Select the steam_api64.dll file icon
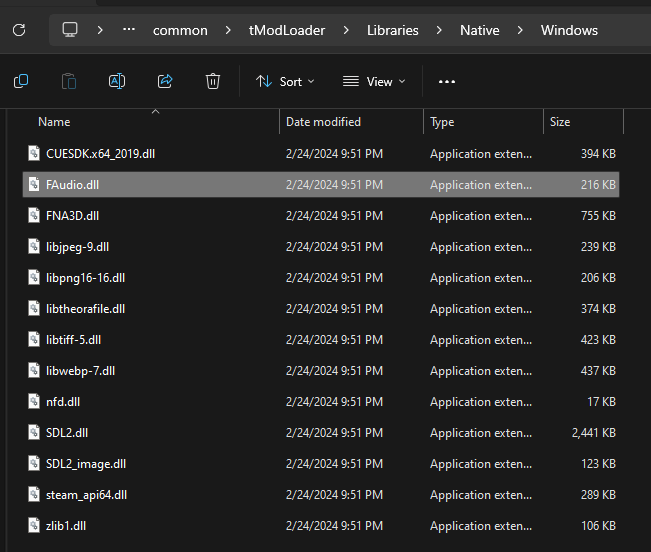This screenshot has height=552, width=651. click(x=34, y=494)
